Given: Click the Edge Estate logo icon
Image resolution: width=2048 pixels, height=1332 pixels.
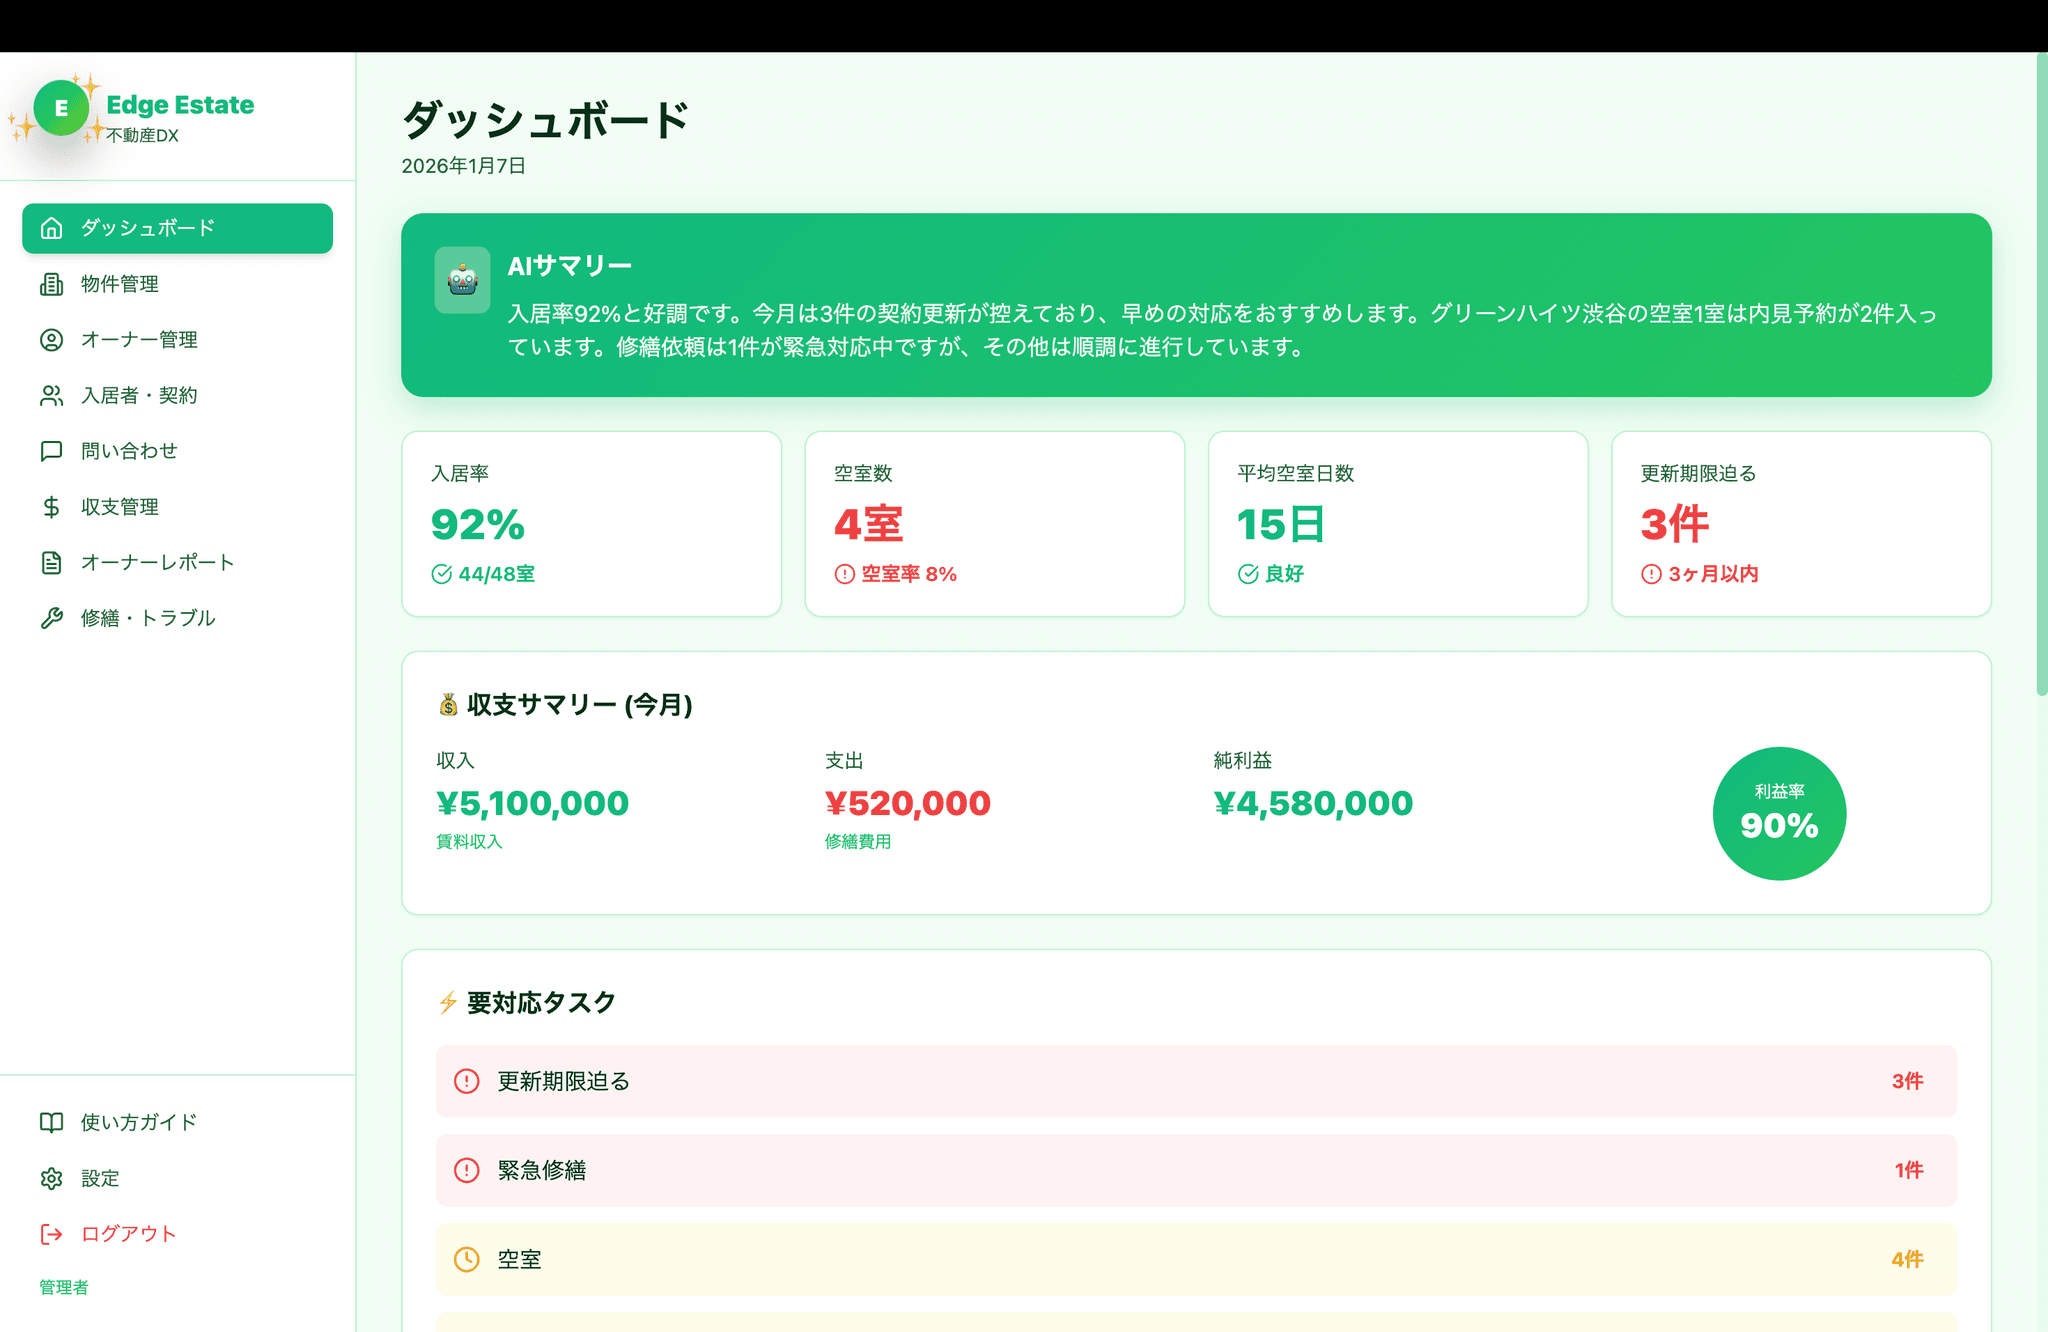Looking at the screenshot, I should tap(61, 108).
